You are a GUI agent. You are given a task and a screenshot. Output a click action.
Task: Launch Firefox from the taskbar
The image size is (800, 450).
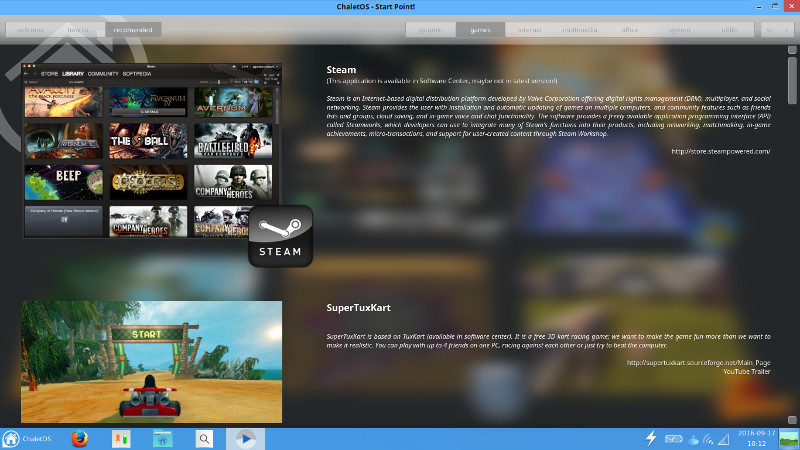coord(79,439)
